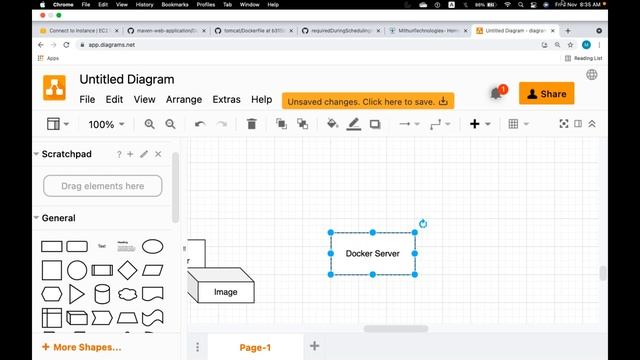Open the connection arrow style dropdown

click(x=409, y=124)
